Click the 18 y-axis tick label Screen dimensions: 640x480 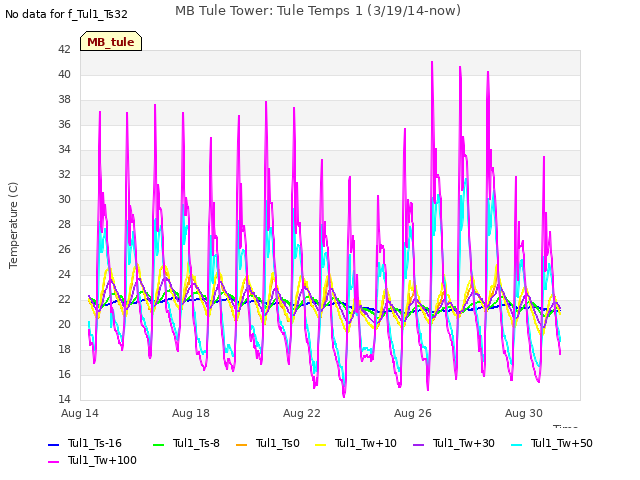point(64,349)
